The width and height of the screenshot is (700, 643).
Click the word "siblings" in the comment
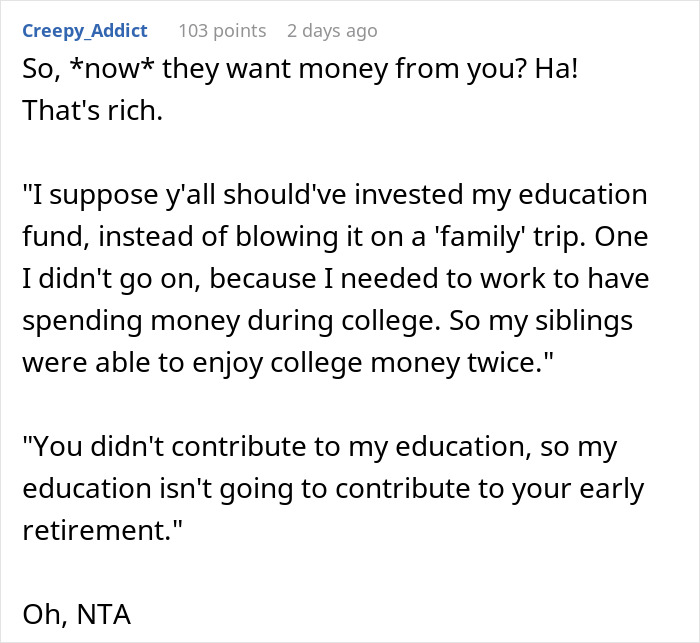[594, 322]
